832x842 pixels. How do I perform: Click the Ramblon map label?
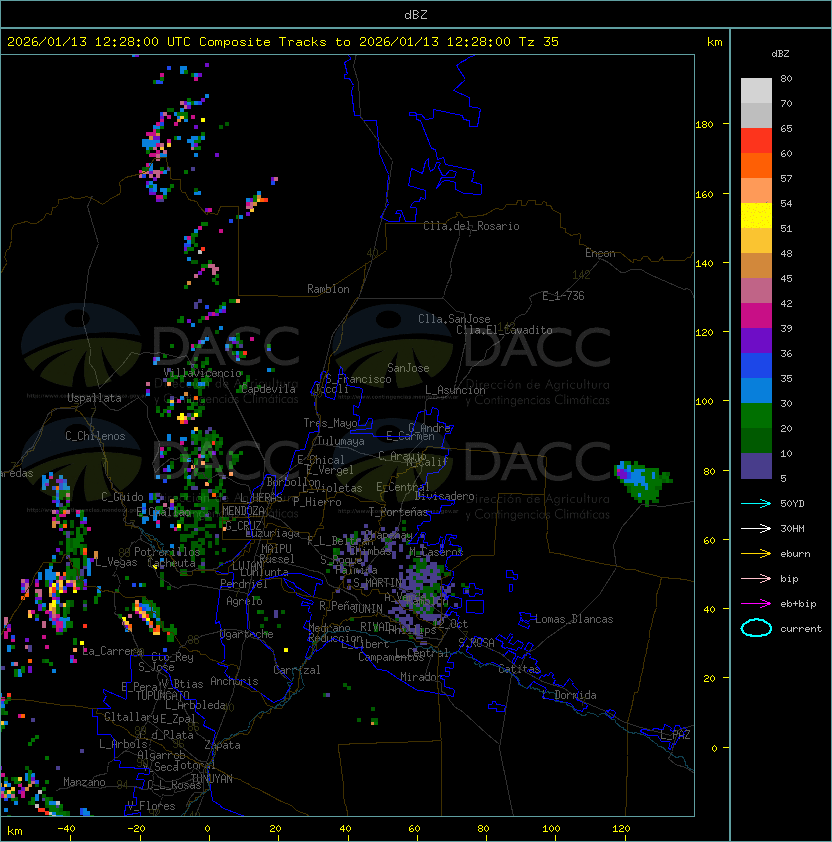[x=328, y=289]
